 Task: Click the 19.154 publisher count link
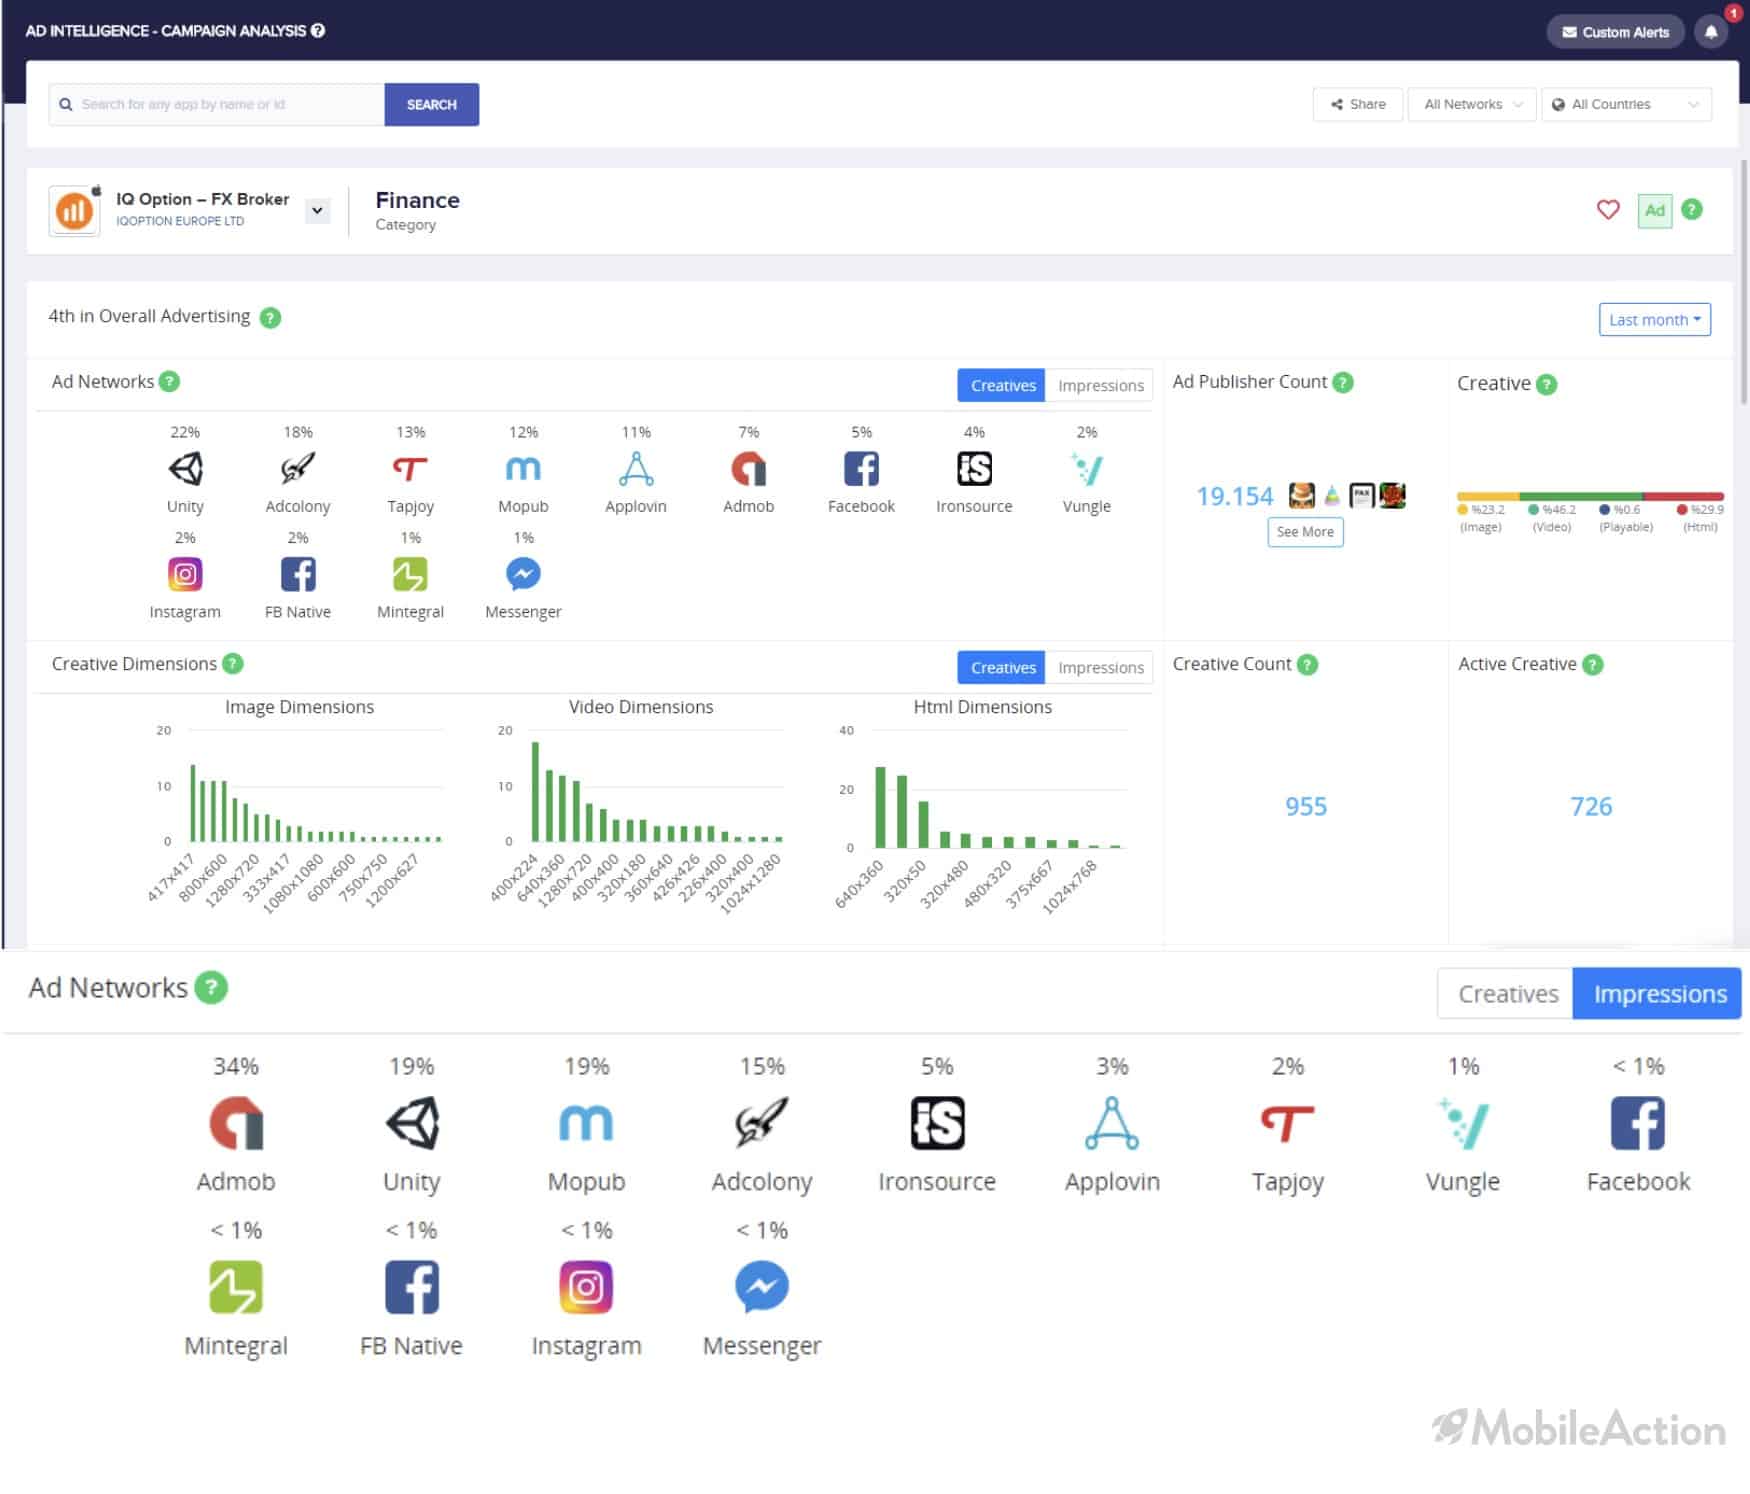pyautogui.click(x=1235, y=496)
